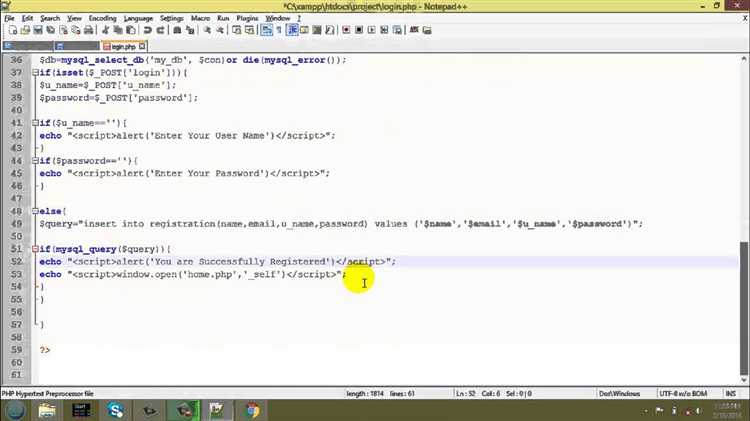Click the Close document toolbar icon
The image size is (750, 421).
tap(63, 30)
